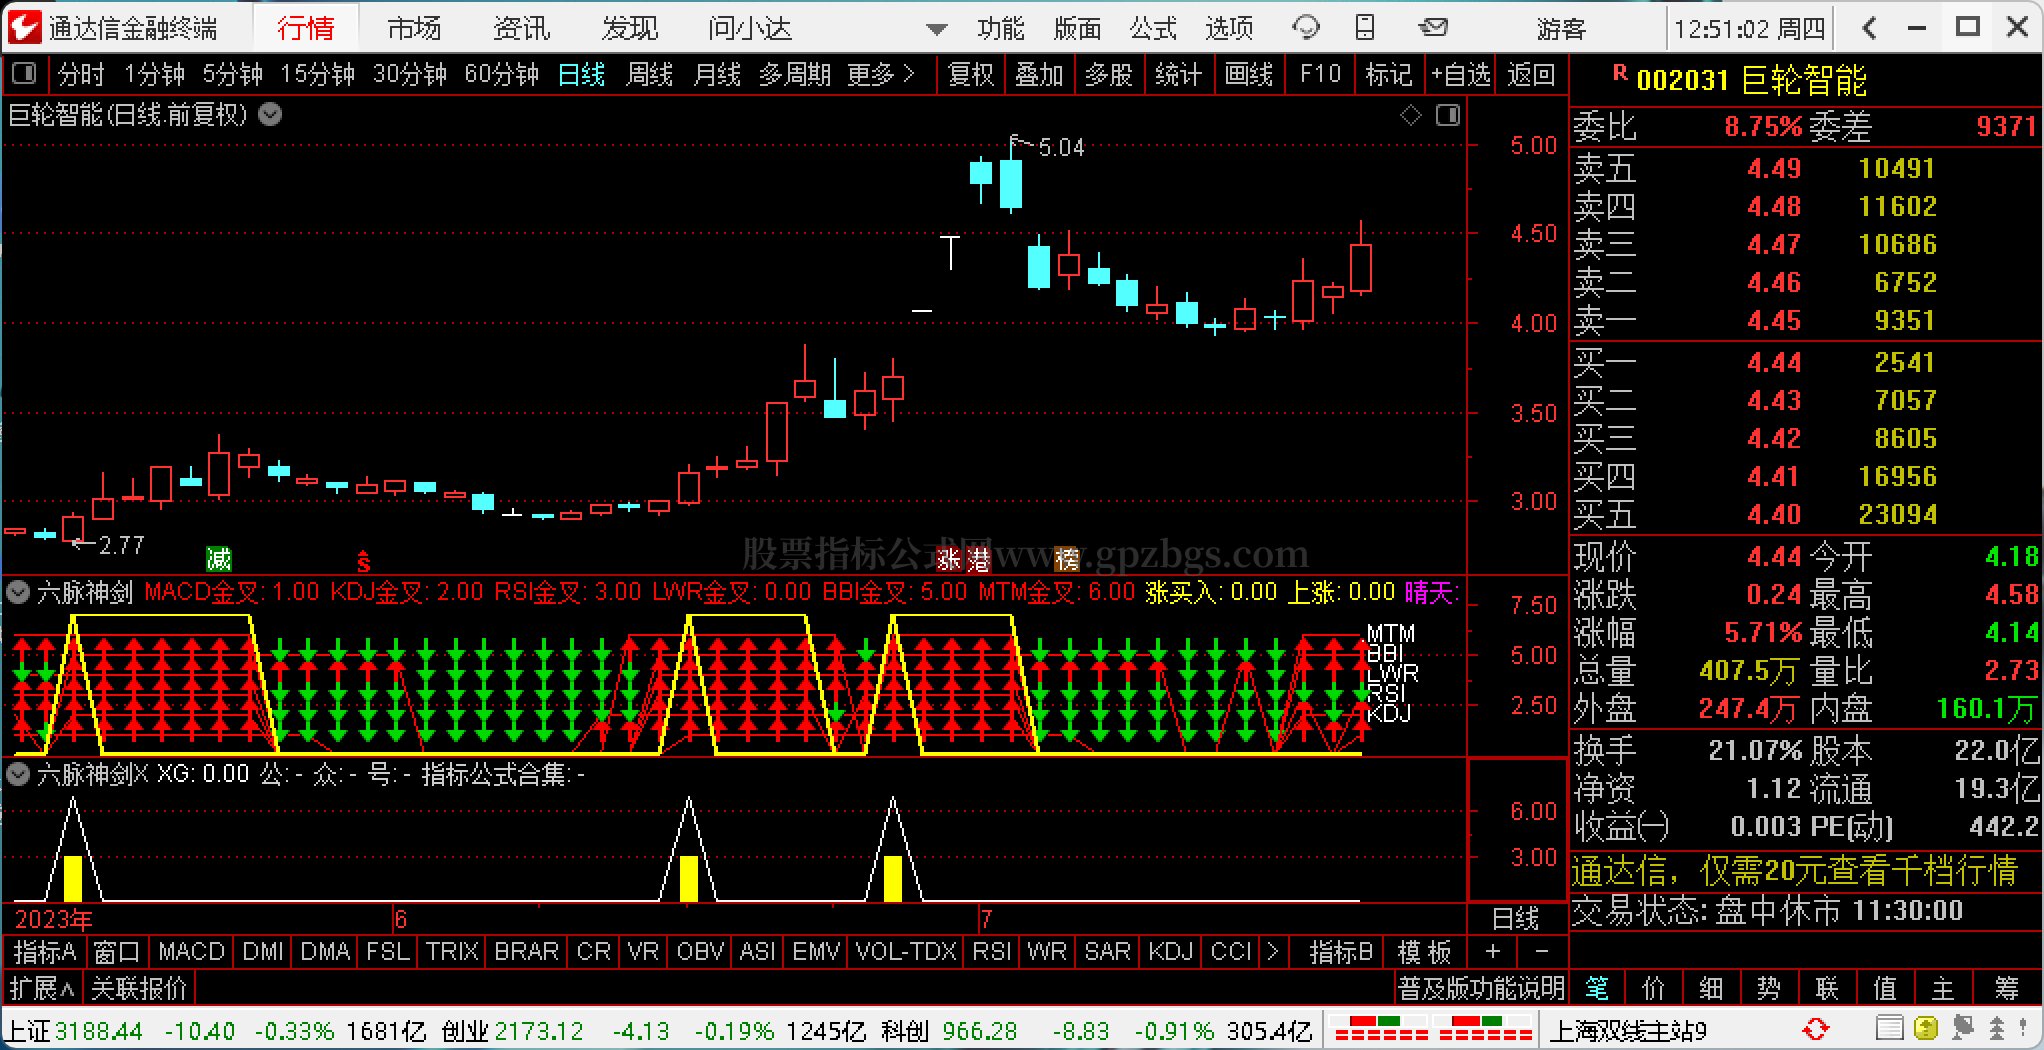2044x1050 pixels.
Task: Open the 六脉神剑X indicator settings circle
Action: (18, 774)
